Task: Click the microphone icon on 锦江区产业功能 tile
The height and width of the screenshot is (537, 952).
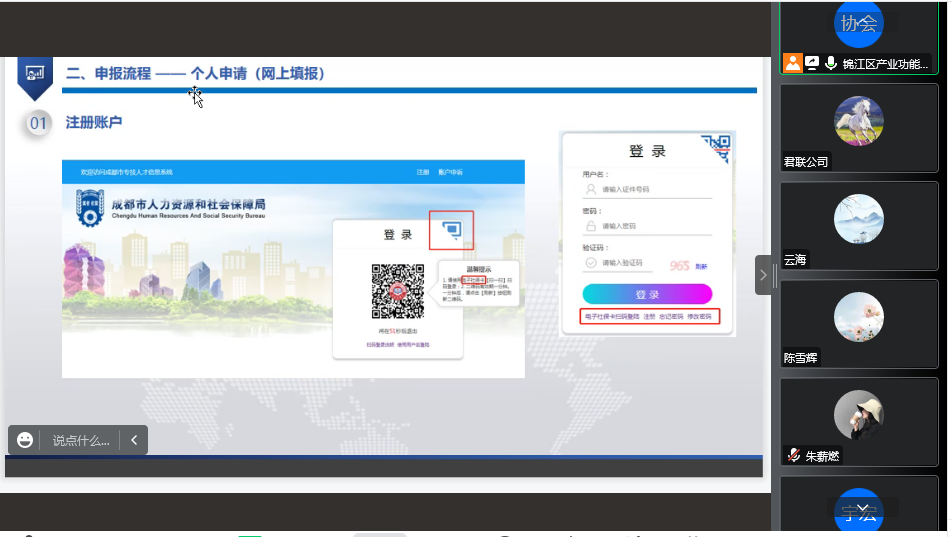Action: 831,63
